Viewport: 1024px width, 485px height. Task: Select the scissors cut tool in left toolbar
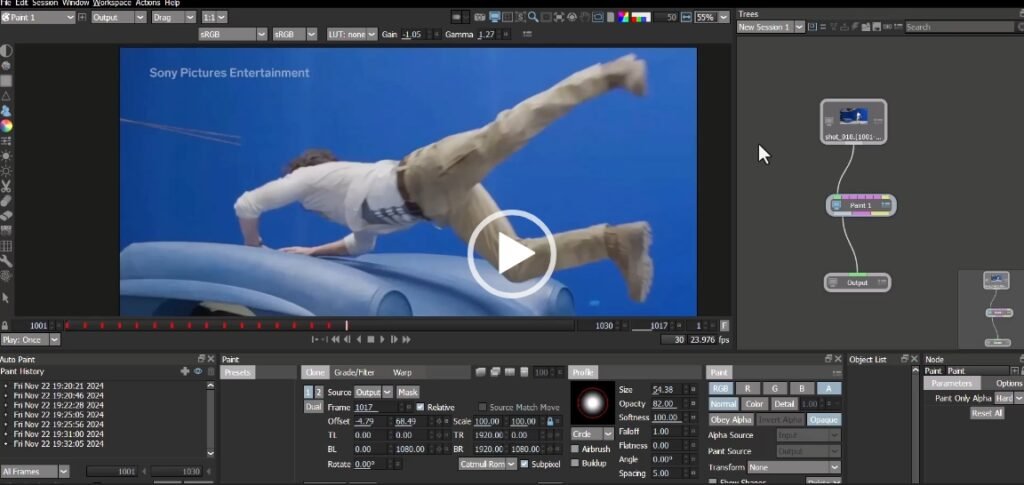[x=6, y=186]
